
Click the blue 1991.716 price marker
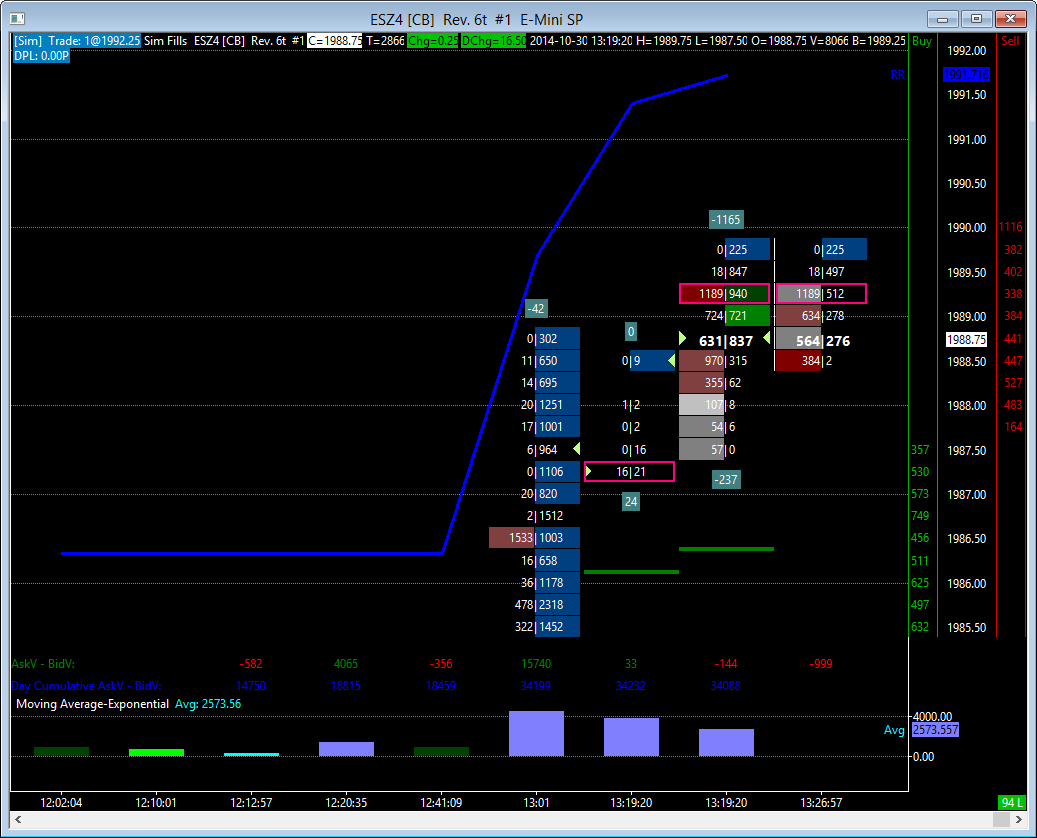966,75
